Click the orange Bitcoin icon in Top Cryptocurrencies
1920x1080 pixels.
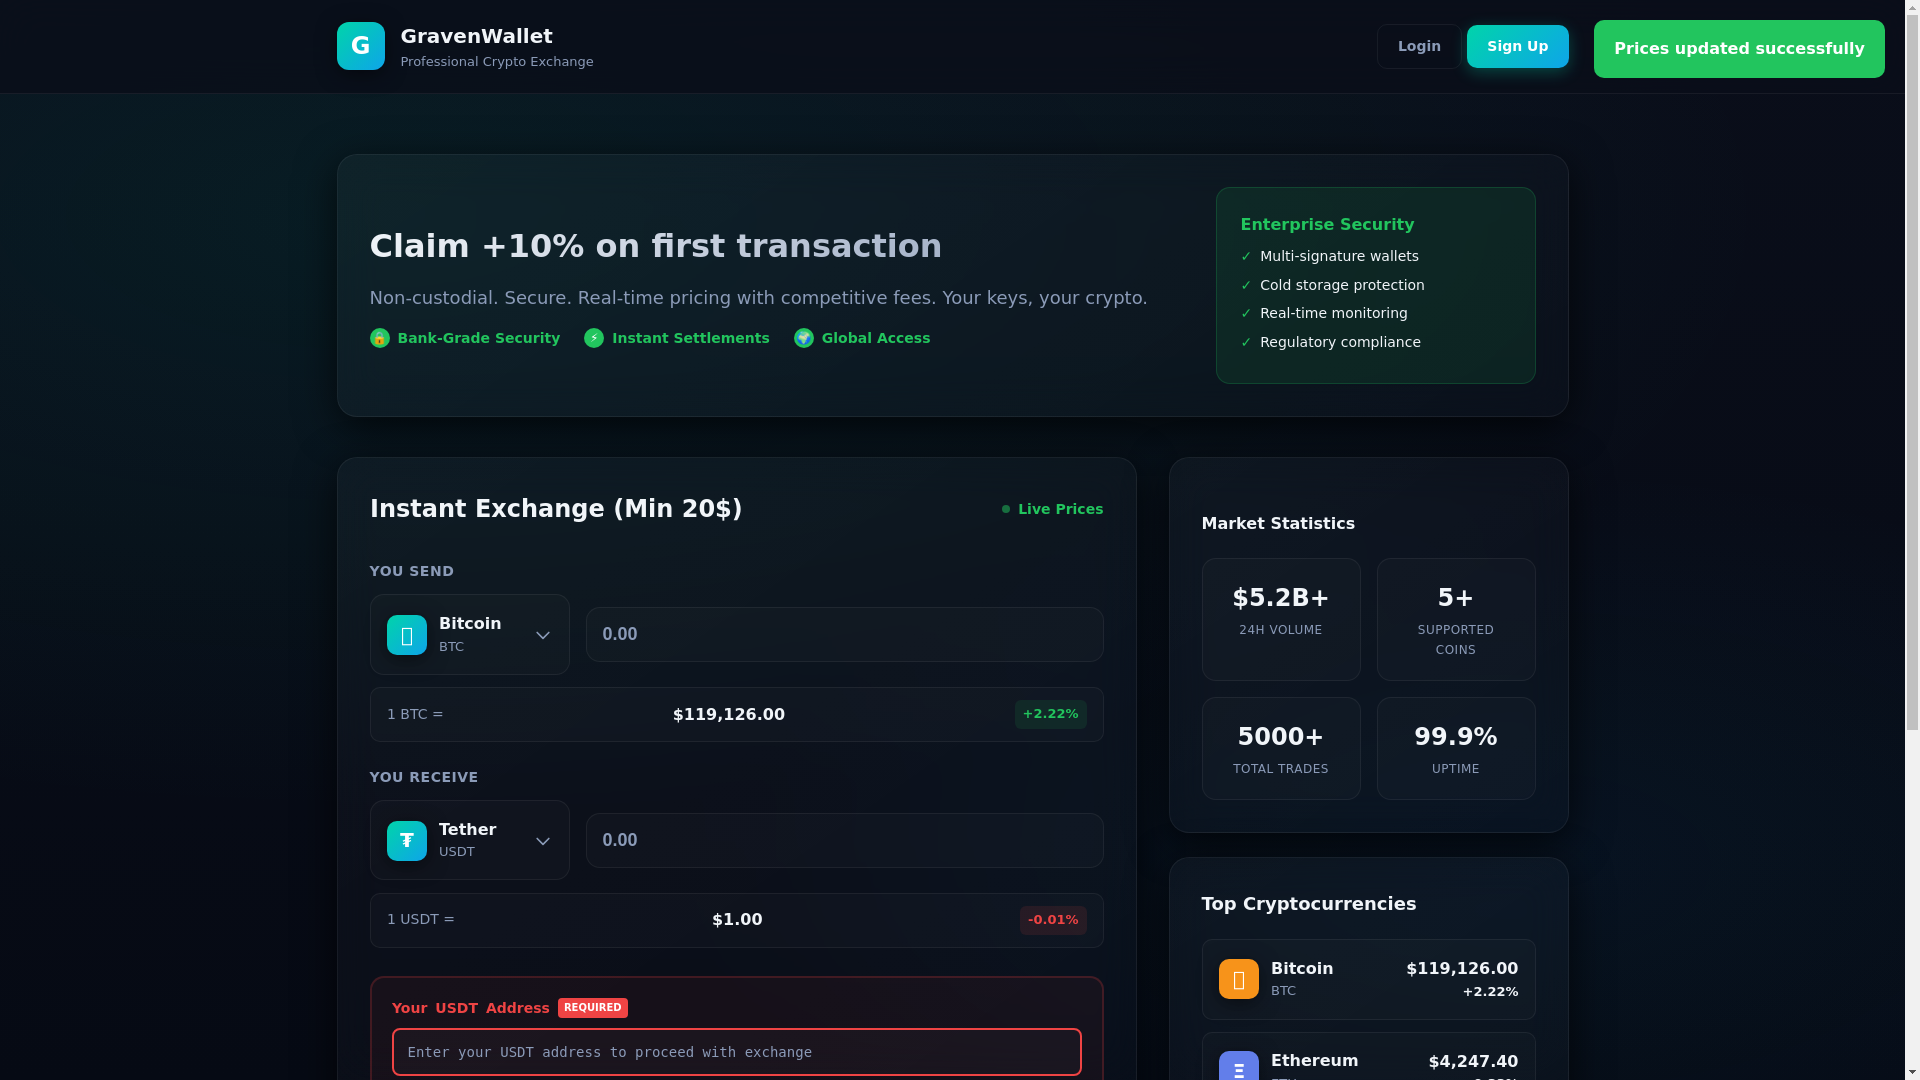pos(1239,979)
